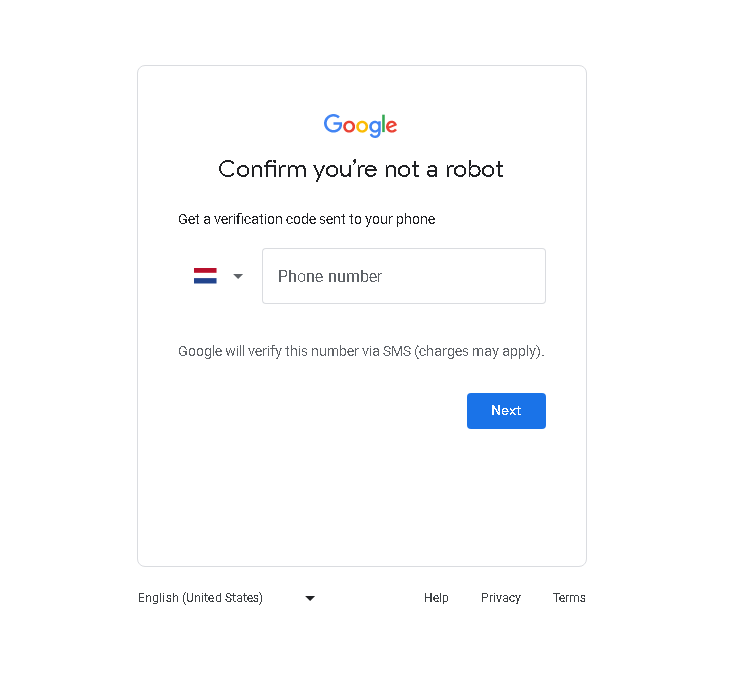Open the country code dropdown arrow
The image size is (734, 677).
click(238, 276)
